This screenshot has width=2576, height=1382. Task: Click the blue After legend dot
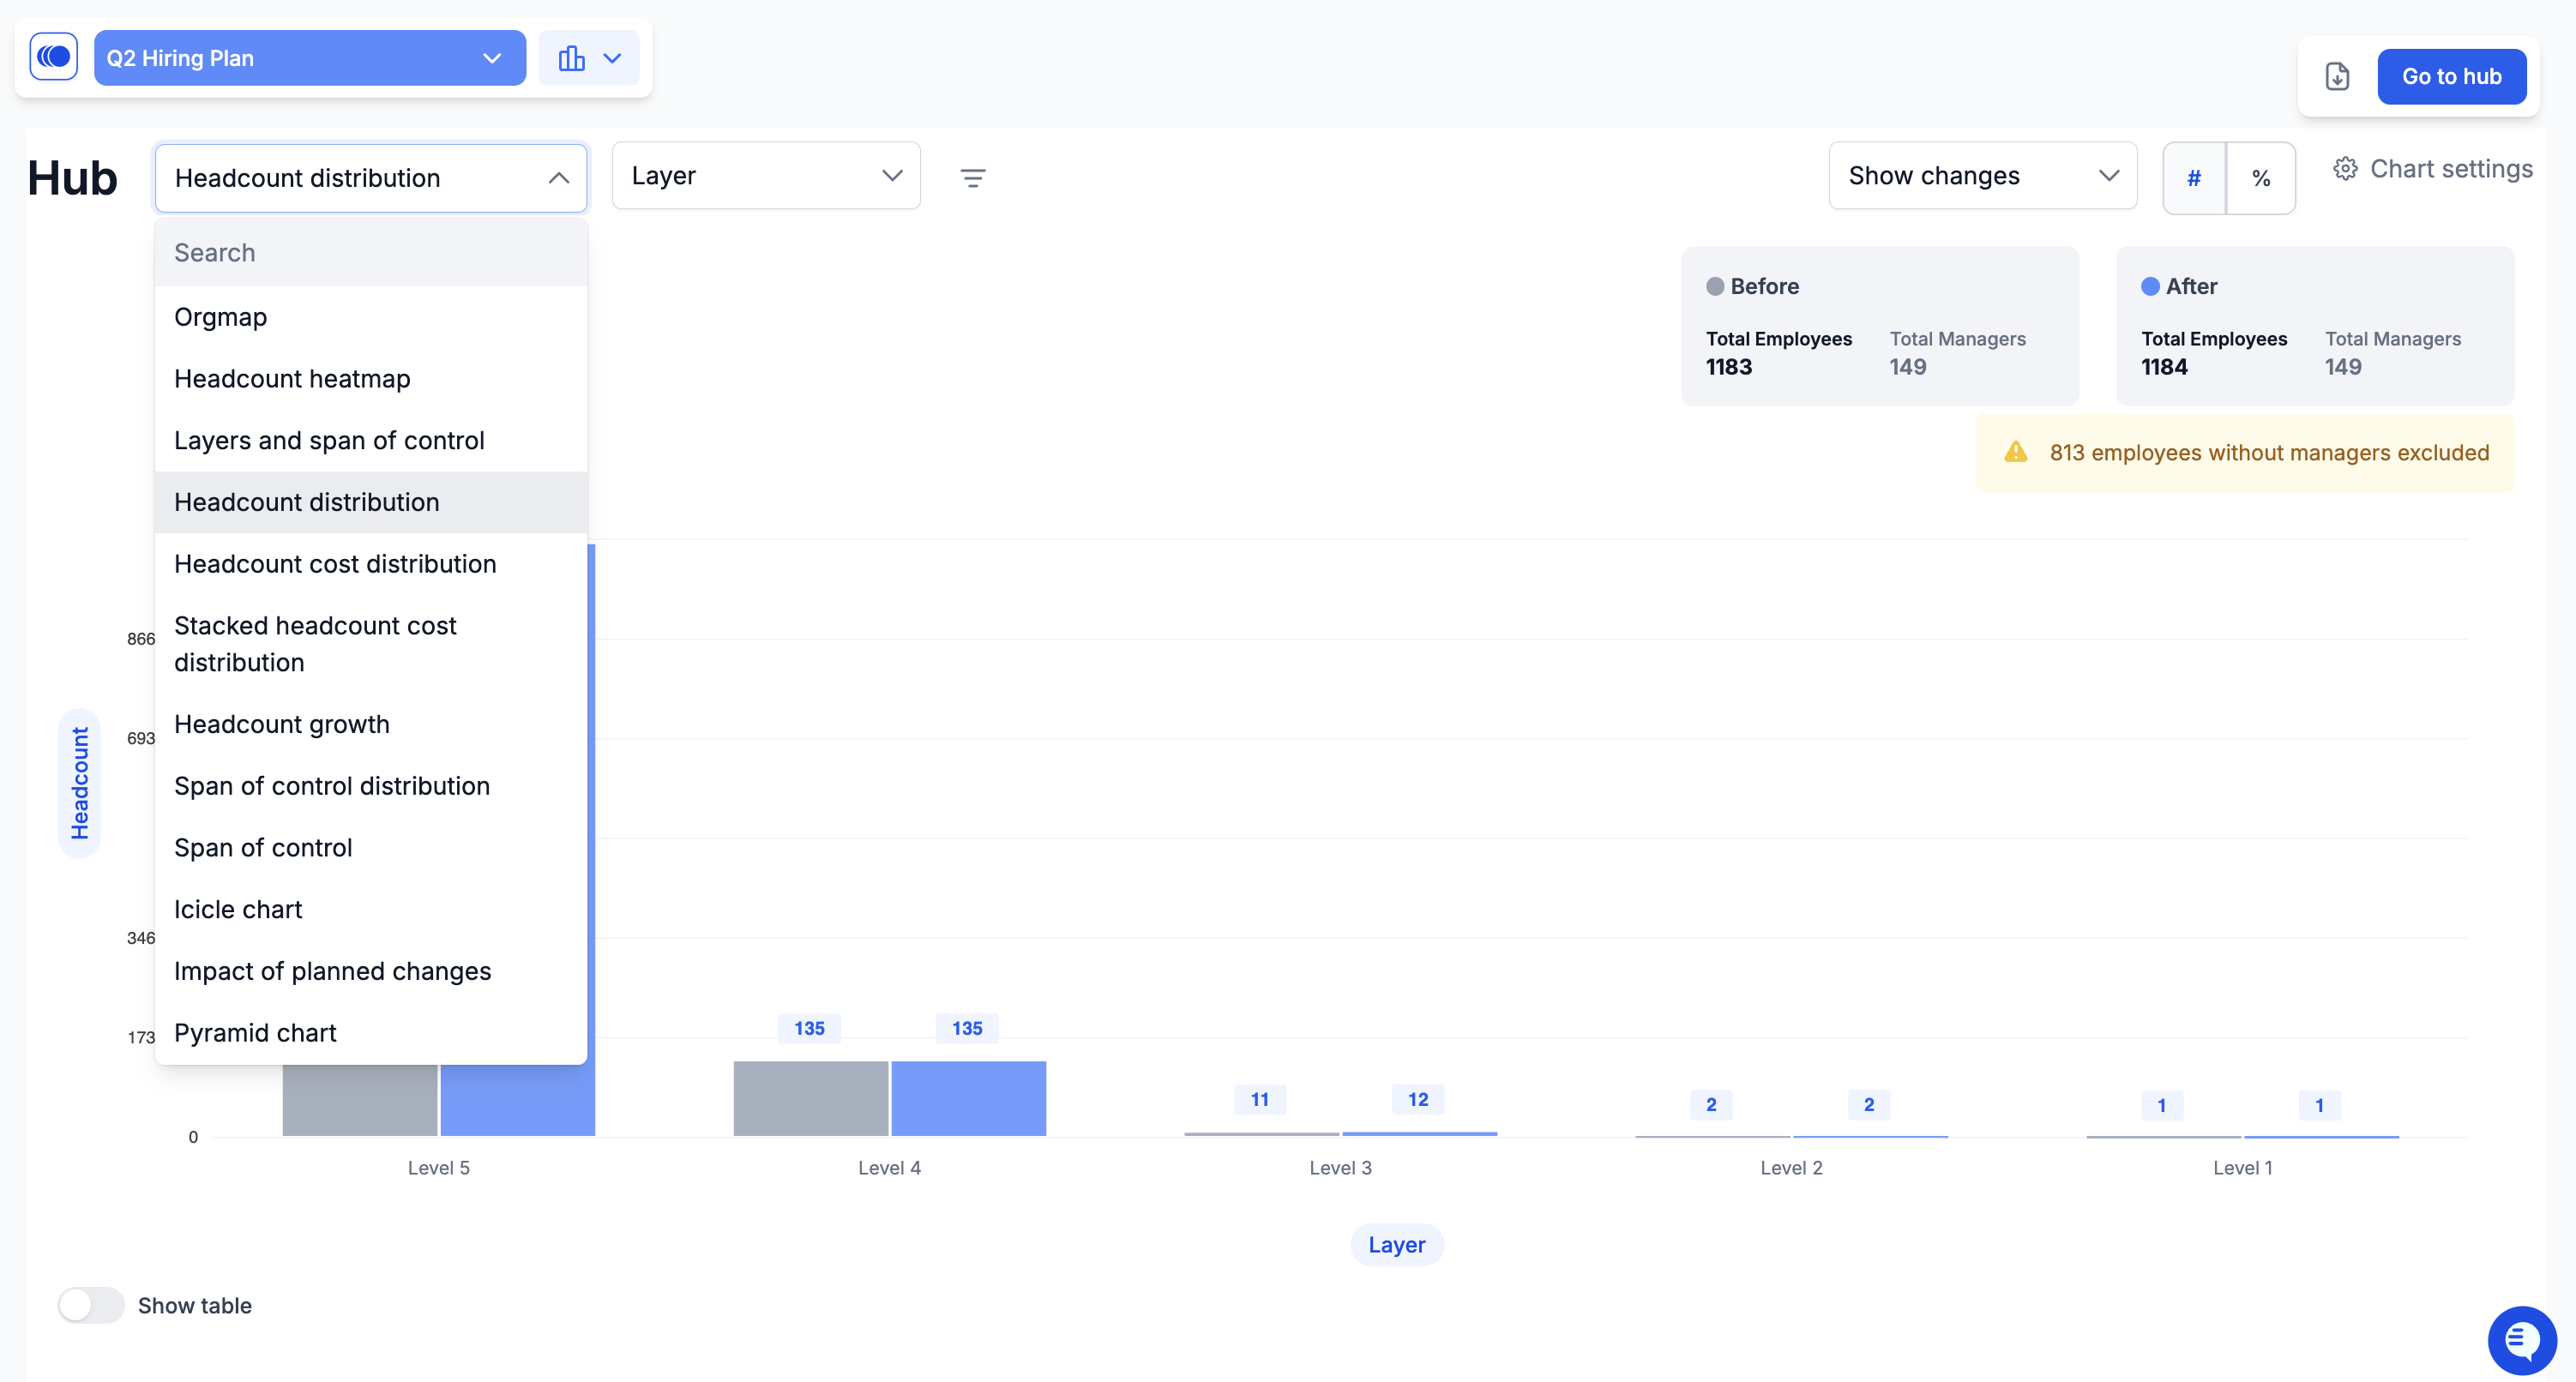pos(2149,286)
